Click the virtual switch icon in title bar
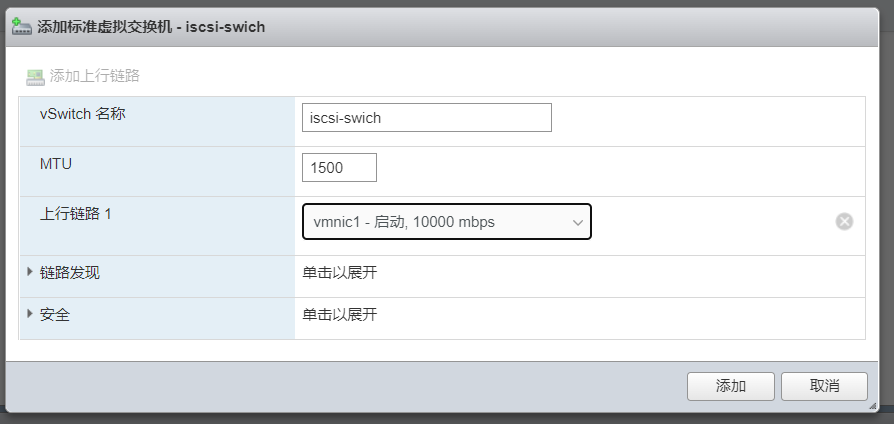This screenshot has height=424, width=894. point(22,26)
